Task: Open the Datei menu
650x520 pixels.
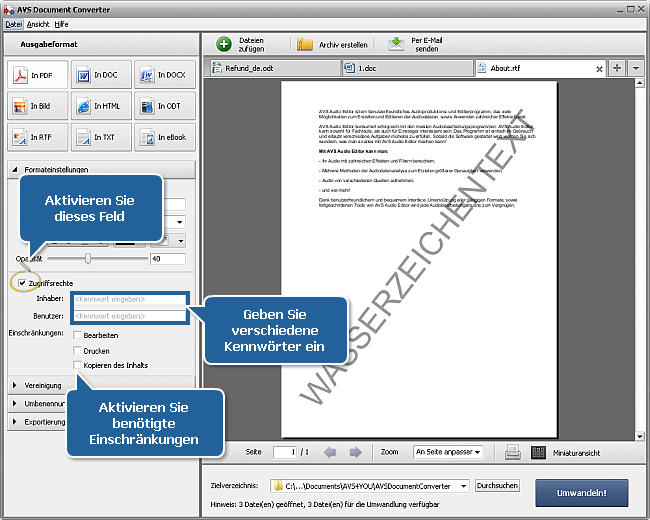Action: 14,24
